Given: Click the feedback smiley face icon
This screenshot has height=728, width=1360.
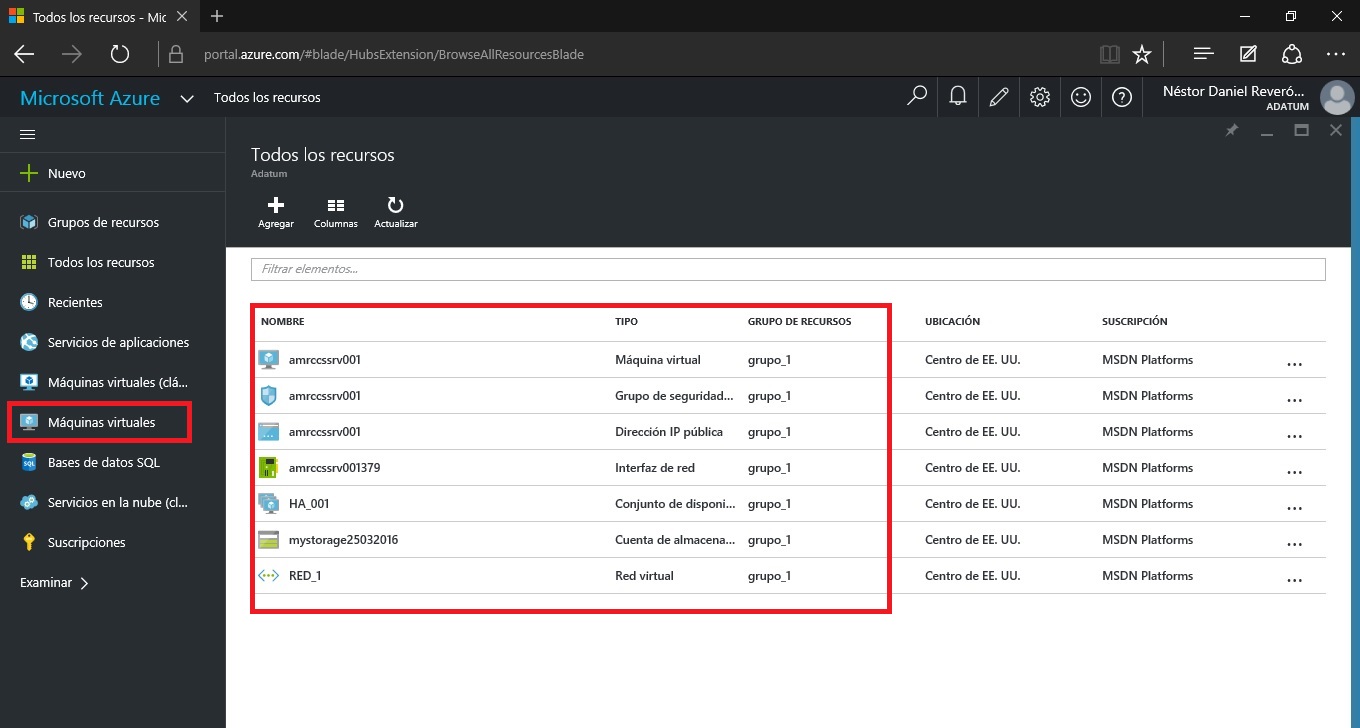Looking at the screenshot, I should coord(1081,97).
